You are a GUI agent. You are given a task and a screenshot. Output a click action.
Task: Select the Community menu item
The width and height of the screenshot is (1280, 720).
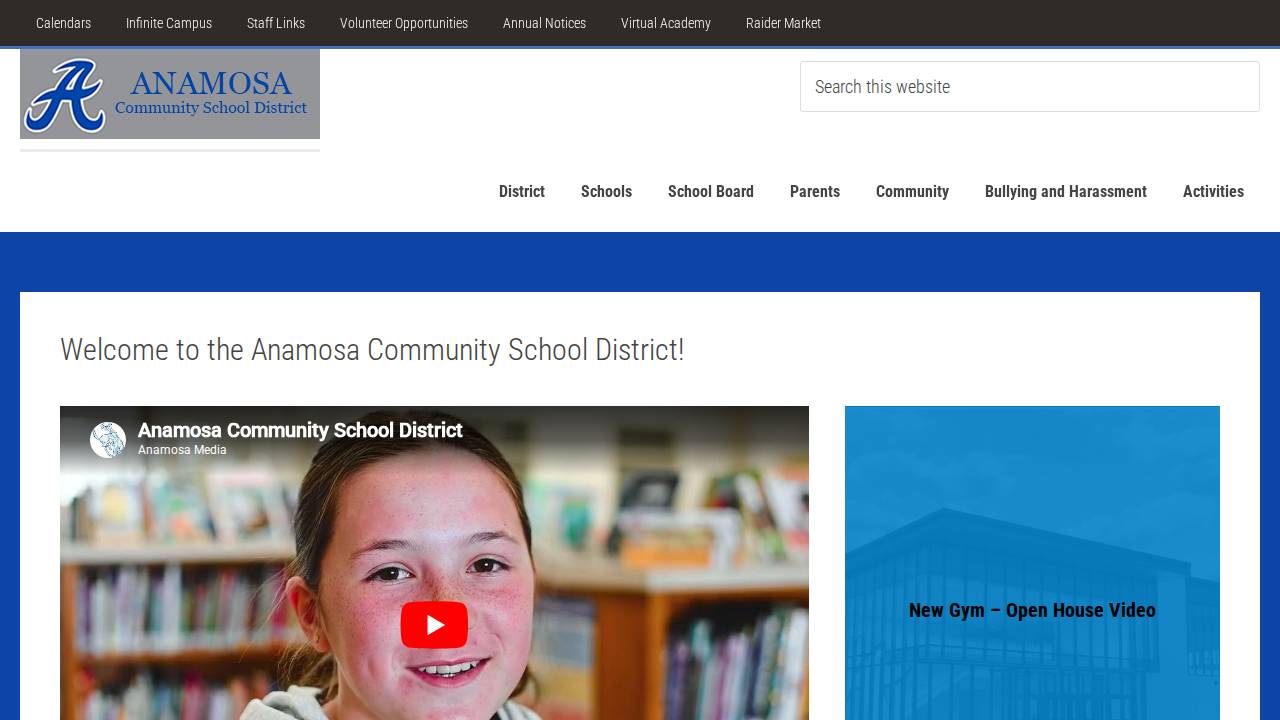coord(912,191)
